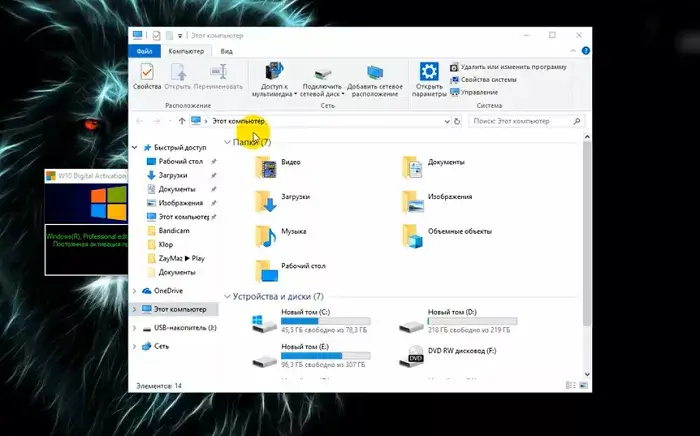This screenshot has width=700, height=436.
Task: Collapse the ribbon with the chevron
Action: click(573, 51)
